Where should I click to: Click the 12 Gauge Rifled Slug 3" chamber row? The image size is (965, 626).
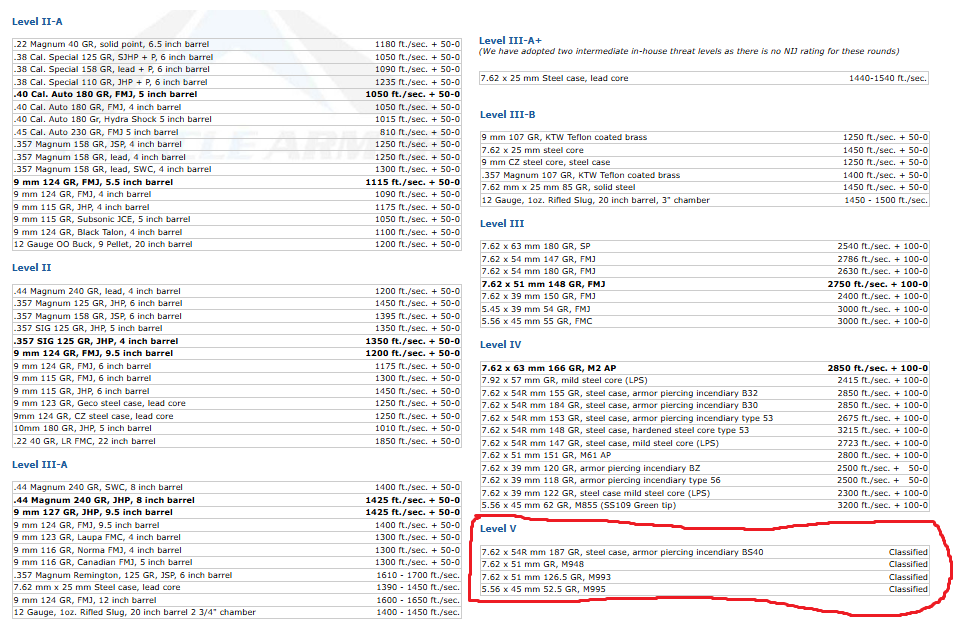(705, 200)
